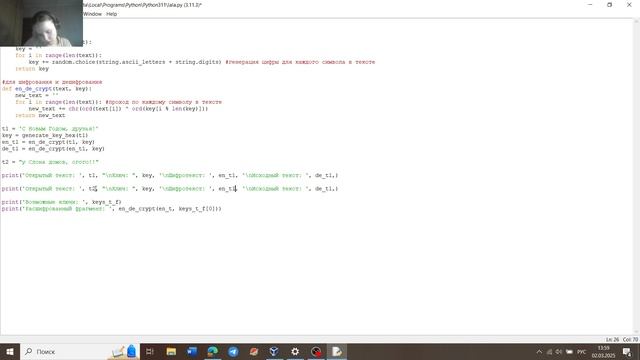Open Telegram from the taskbar
The height and width of the screenshot is (360, 640).
[x=233, y=351]
